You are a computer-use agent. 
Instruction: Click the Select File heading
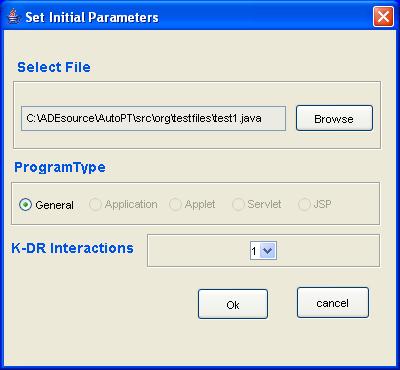coord(54,67)
